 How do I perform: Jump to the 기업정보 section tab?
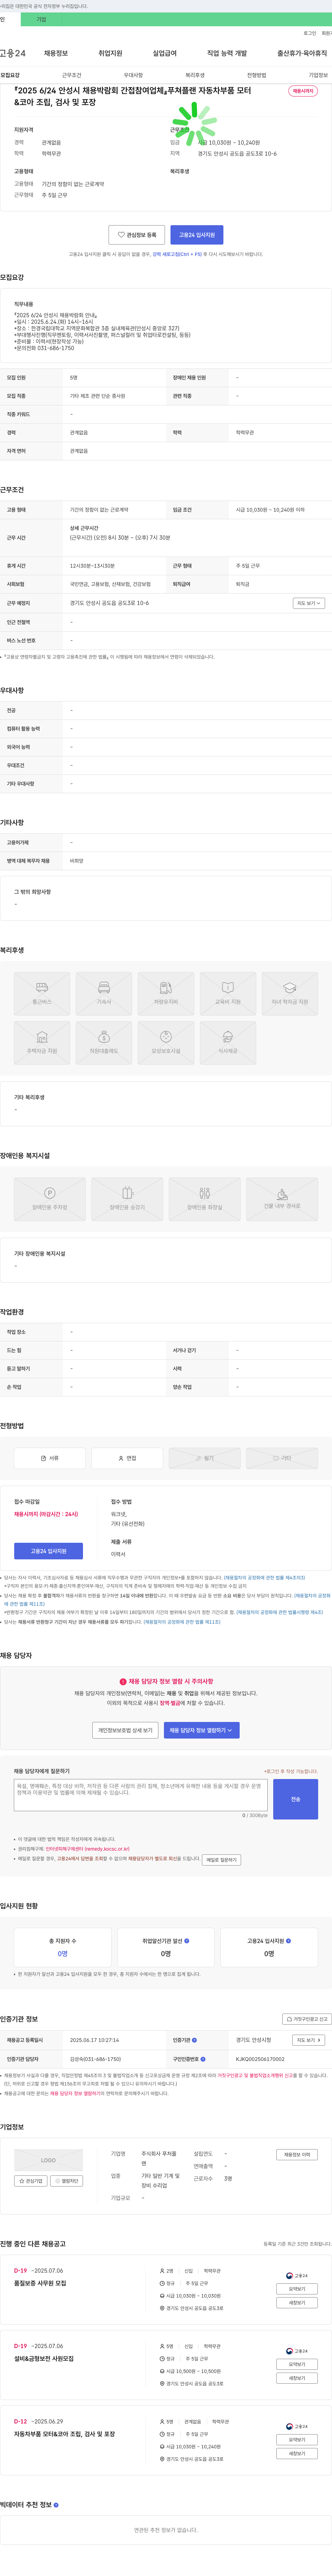pos(318,75)
